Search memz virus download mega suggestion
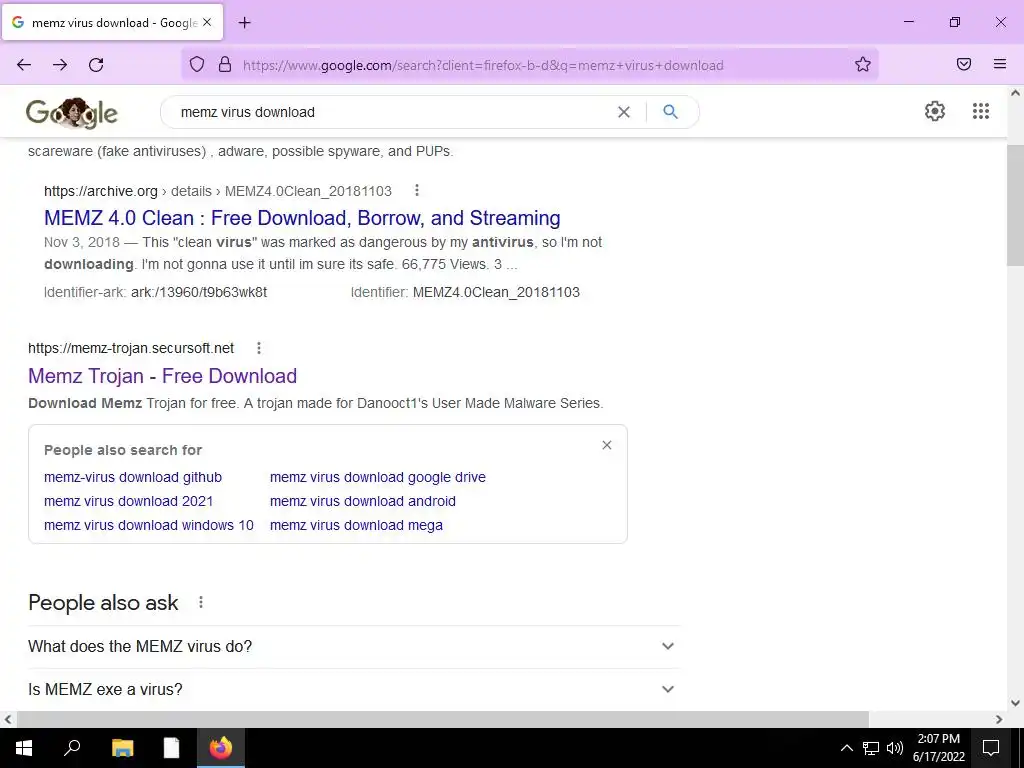This screenshot has width=1024, height=768. 357,525
